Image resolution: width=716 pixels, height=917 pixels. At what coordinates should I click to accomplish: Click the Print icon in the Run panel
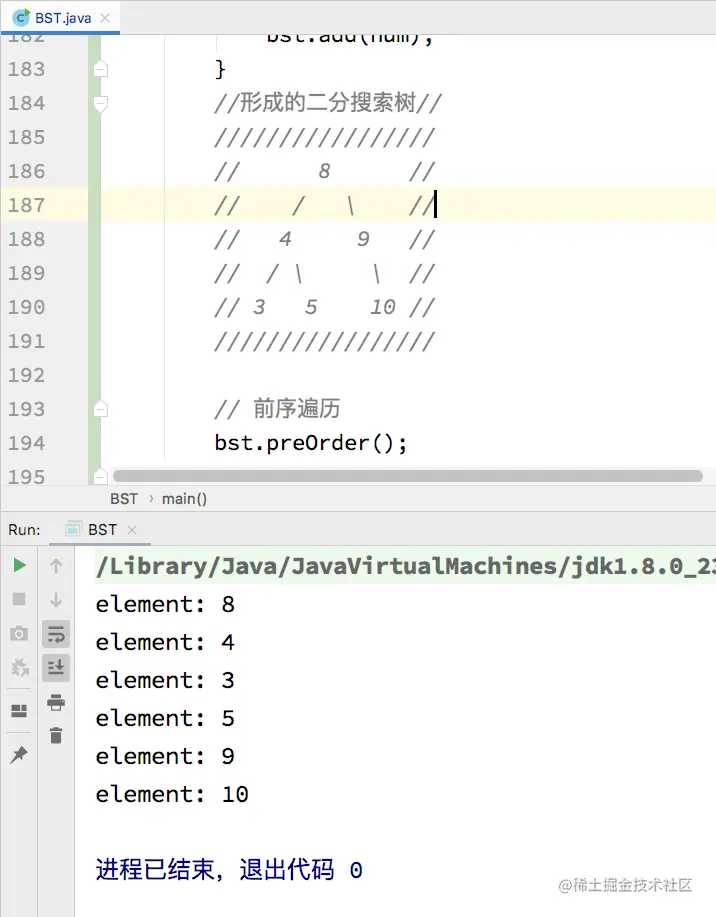[56, 702]
